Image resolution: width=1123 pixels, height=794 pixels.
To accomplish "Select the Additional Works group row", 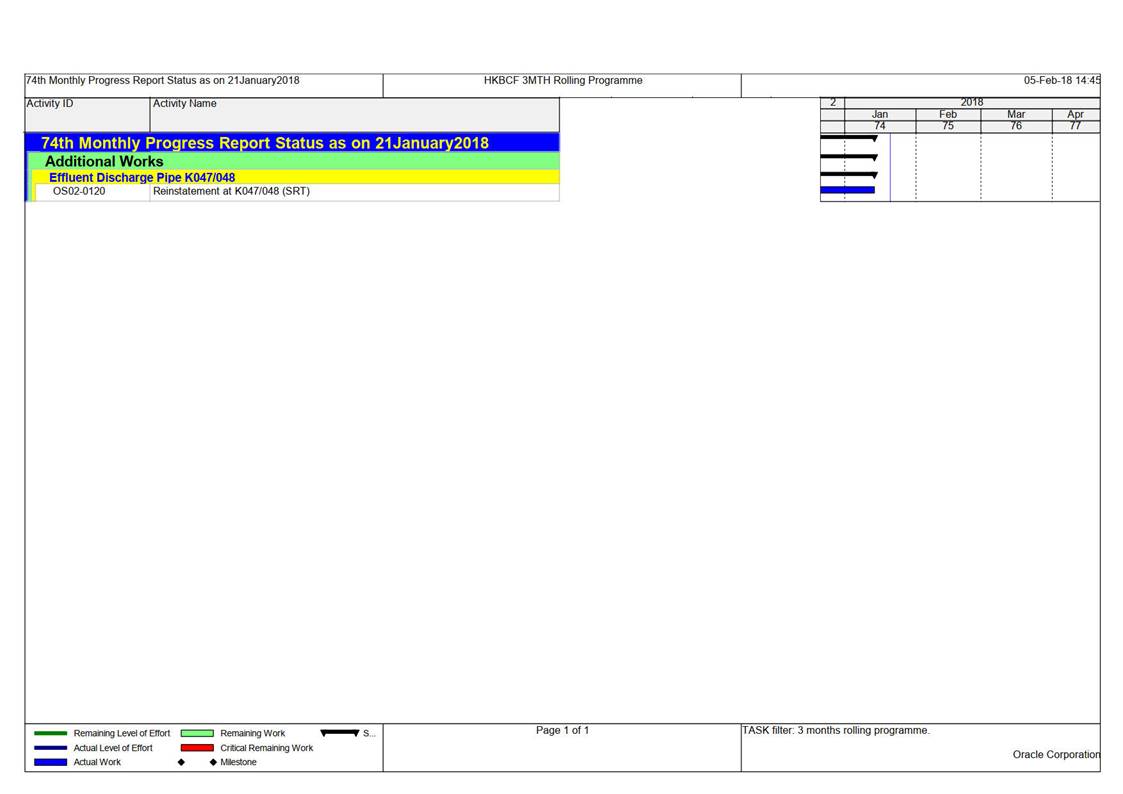I will tap(295, 161).
